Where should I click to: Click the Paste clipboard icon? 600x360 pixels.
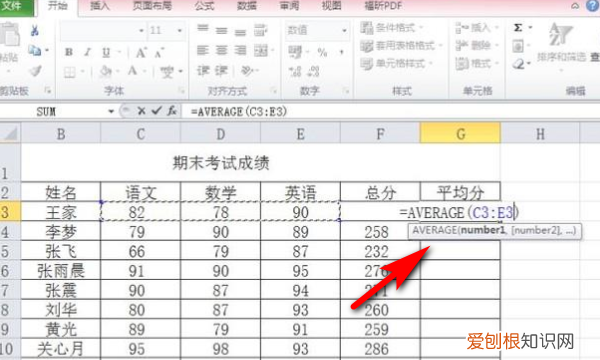[x=10, y=35]
